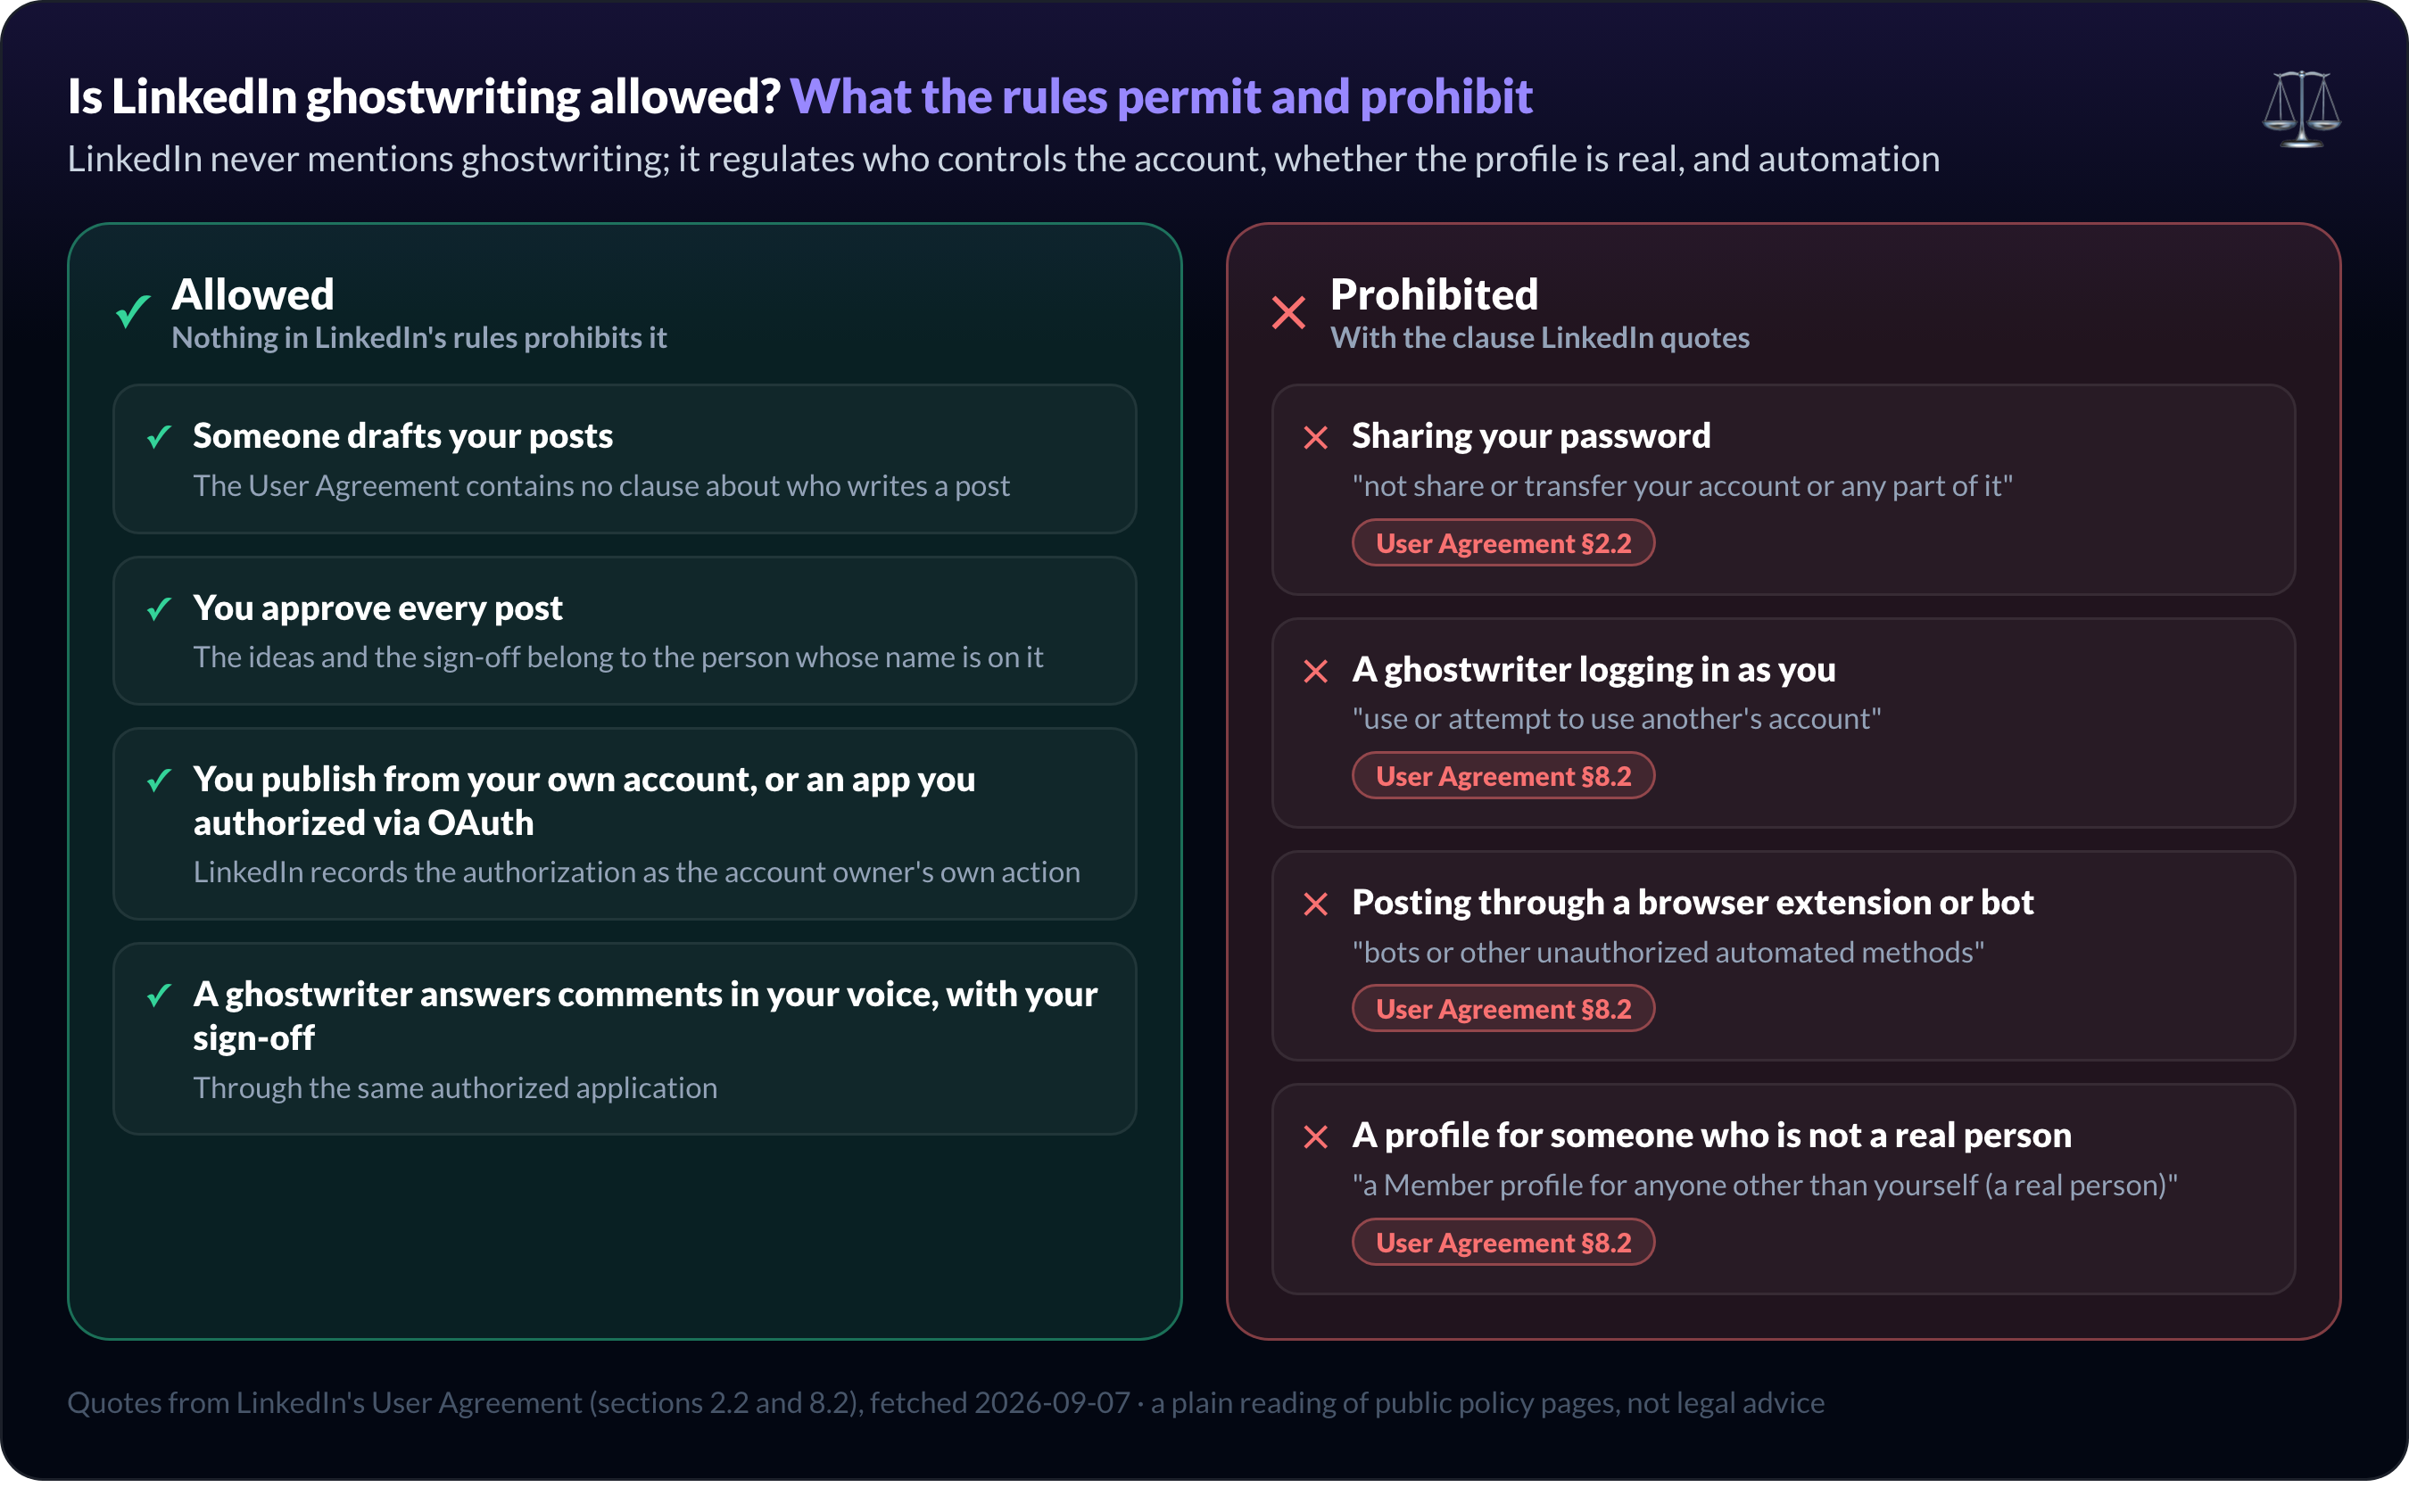Click the footer note about quotes fetched 2026-09-07
Screen dimensions: 2409x1512
click(946, 1403)
